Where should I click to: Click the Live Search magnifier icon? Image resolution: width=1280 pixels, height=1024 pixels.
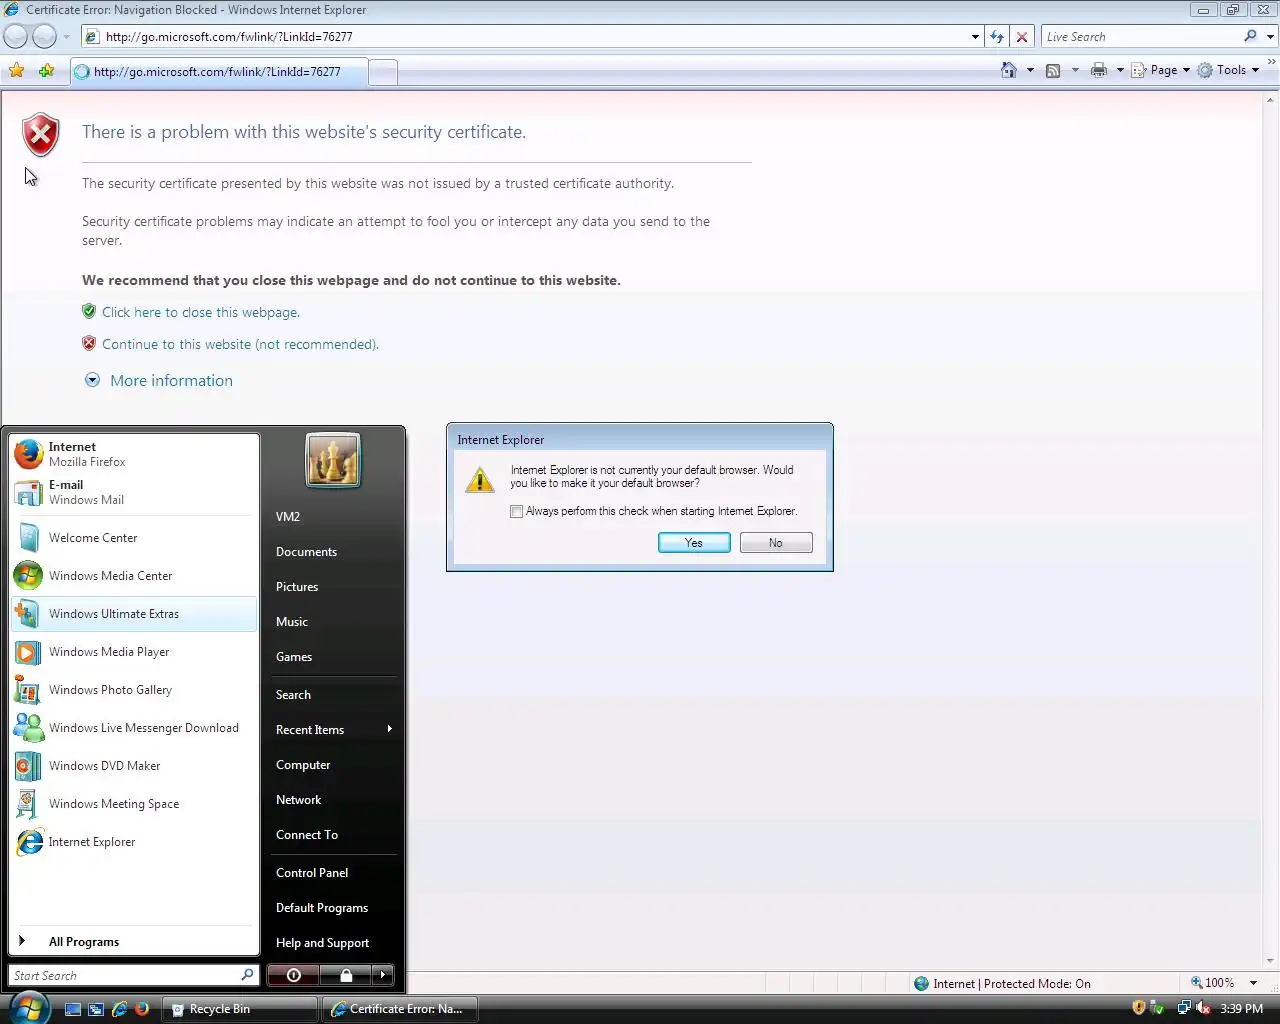(x=1250, y=36)
